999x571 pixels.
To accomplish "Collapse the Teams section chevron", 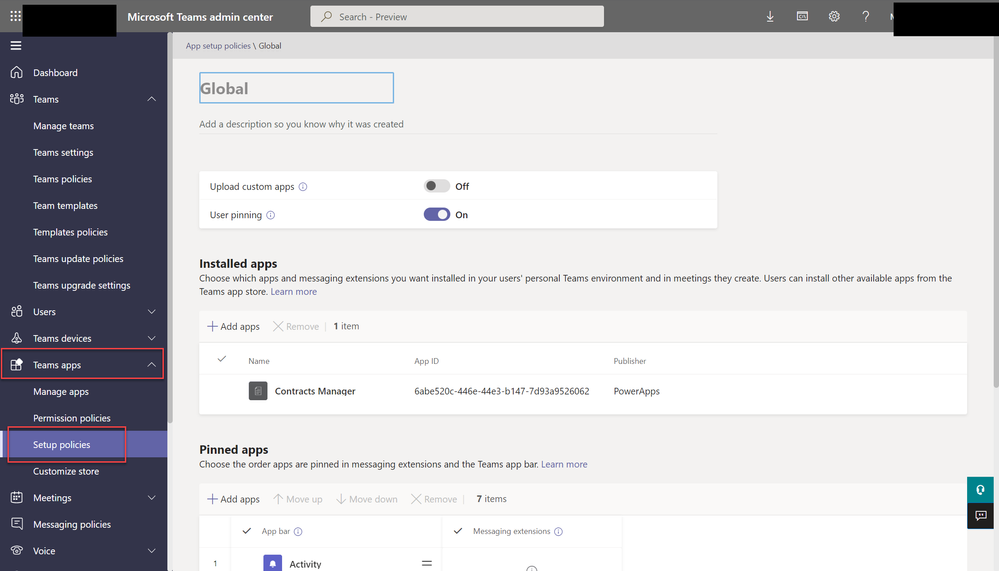I will [151, 99].
